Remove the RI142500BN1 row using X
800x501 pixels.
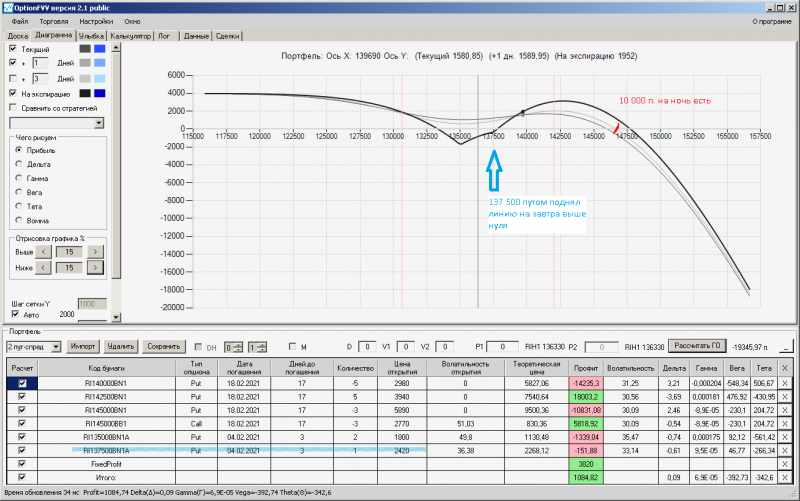coord(785,396)
